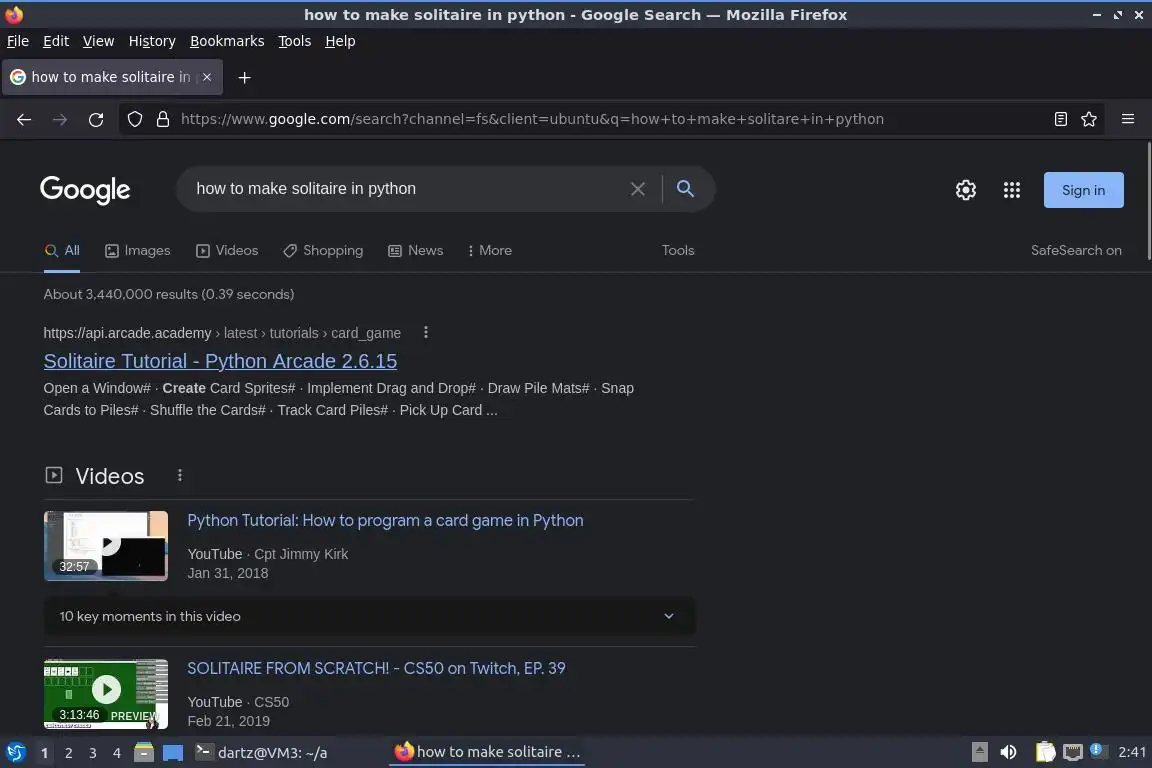Viewport: 1152px width, 768px height.
Task: Reload the current page
Action: (96, 119)
